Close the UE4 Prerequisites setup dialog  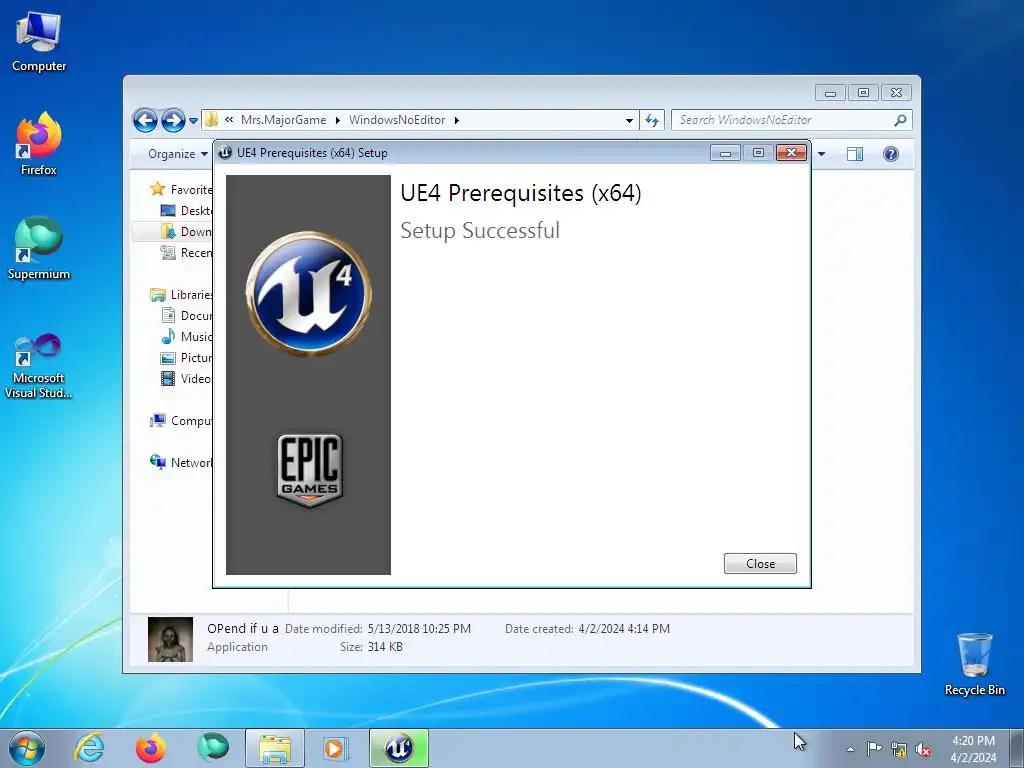tap(760, 564)
